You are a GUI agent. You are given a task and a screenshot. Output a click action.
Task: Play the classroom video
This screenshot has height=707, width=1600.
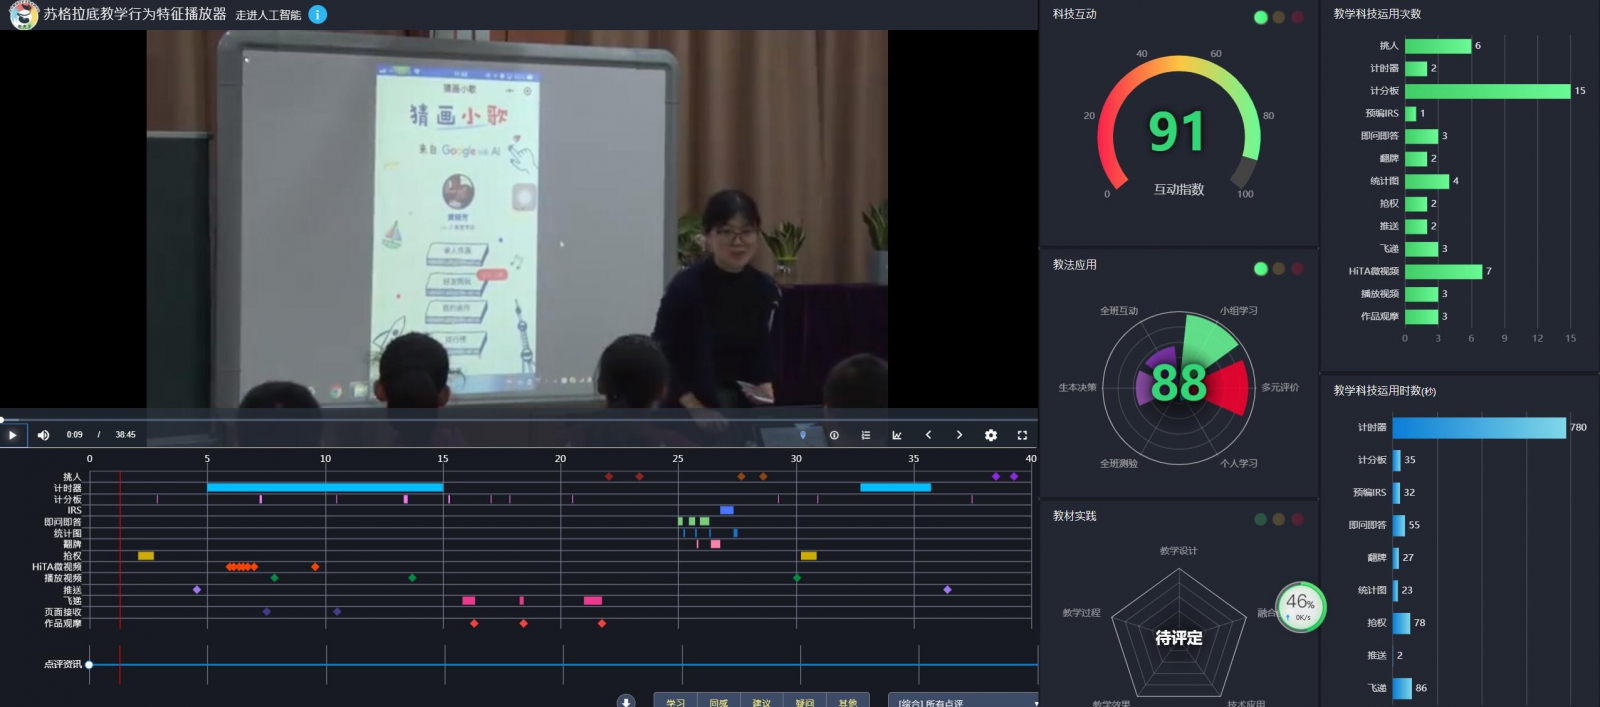12,435
